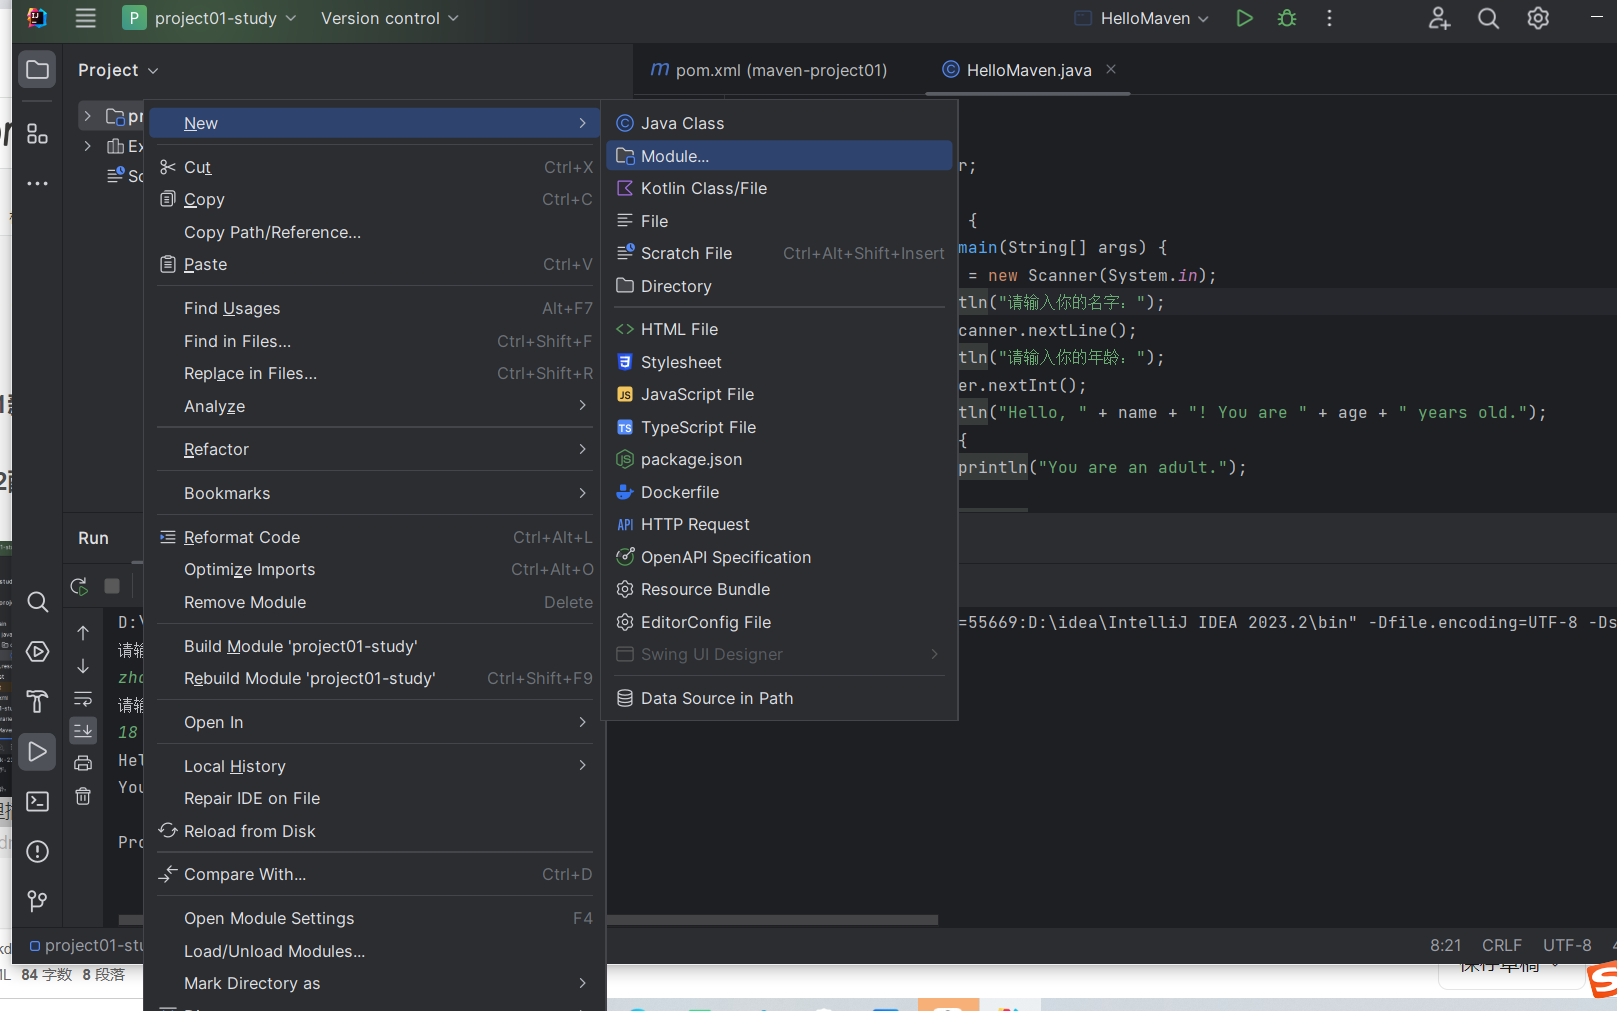Open the Build hammer tool window

37,702
